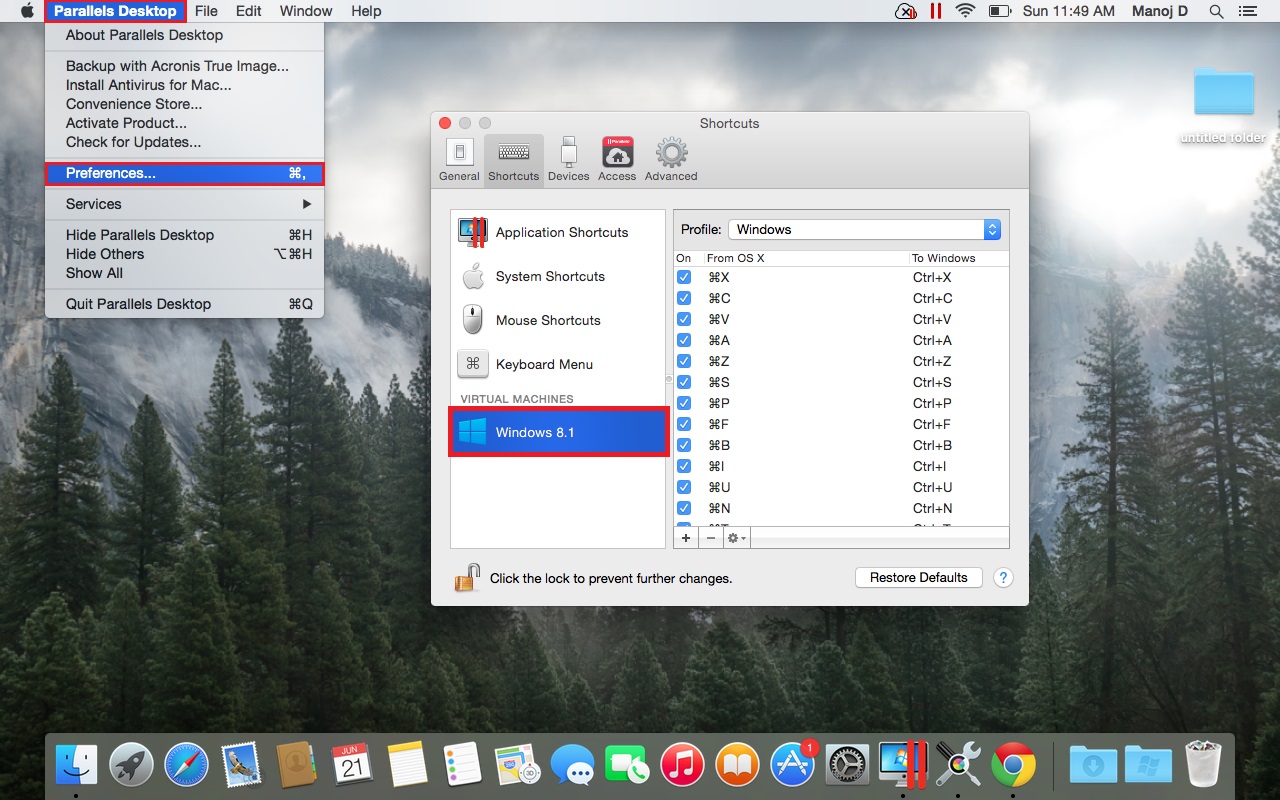1280x800 pixels.
Task: Uncheck the ⌘X to Ctrl+X shortcut
Action: coord(684,278)
